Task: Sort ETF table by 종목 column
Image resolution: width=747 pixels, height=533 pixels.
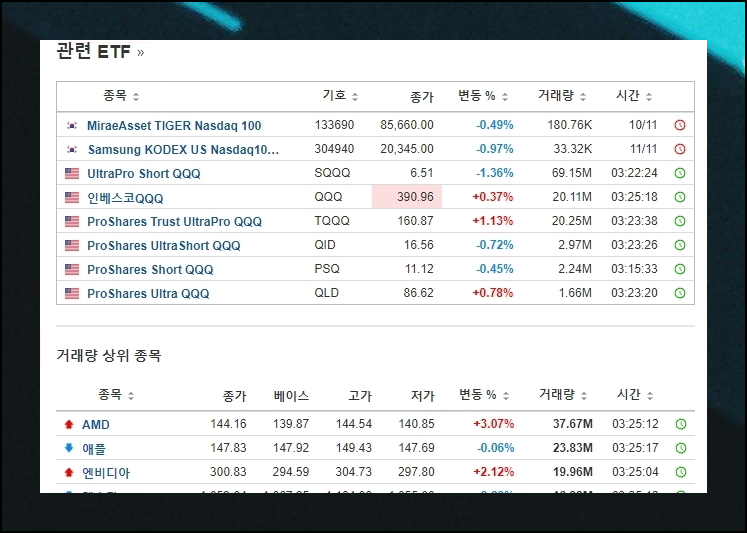Action: pyautogui.click(x=121, y=96)
